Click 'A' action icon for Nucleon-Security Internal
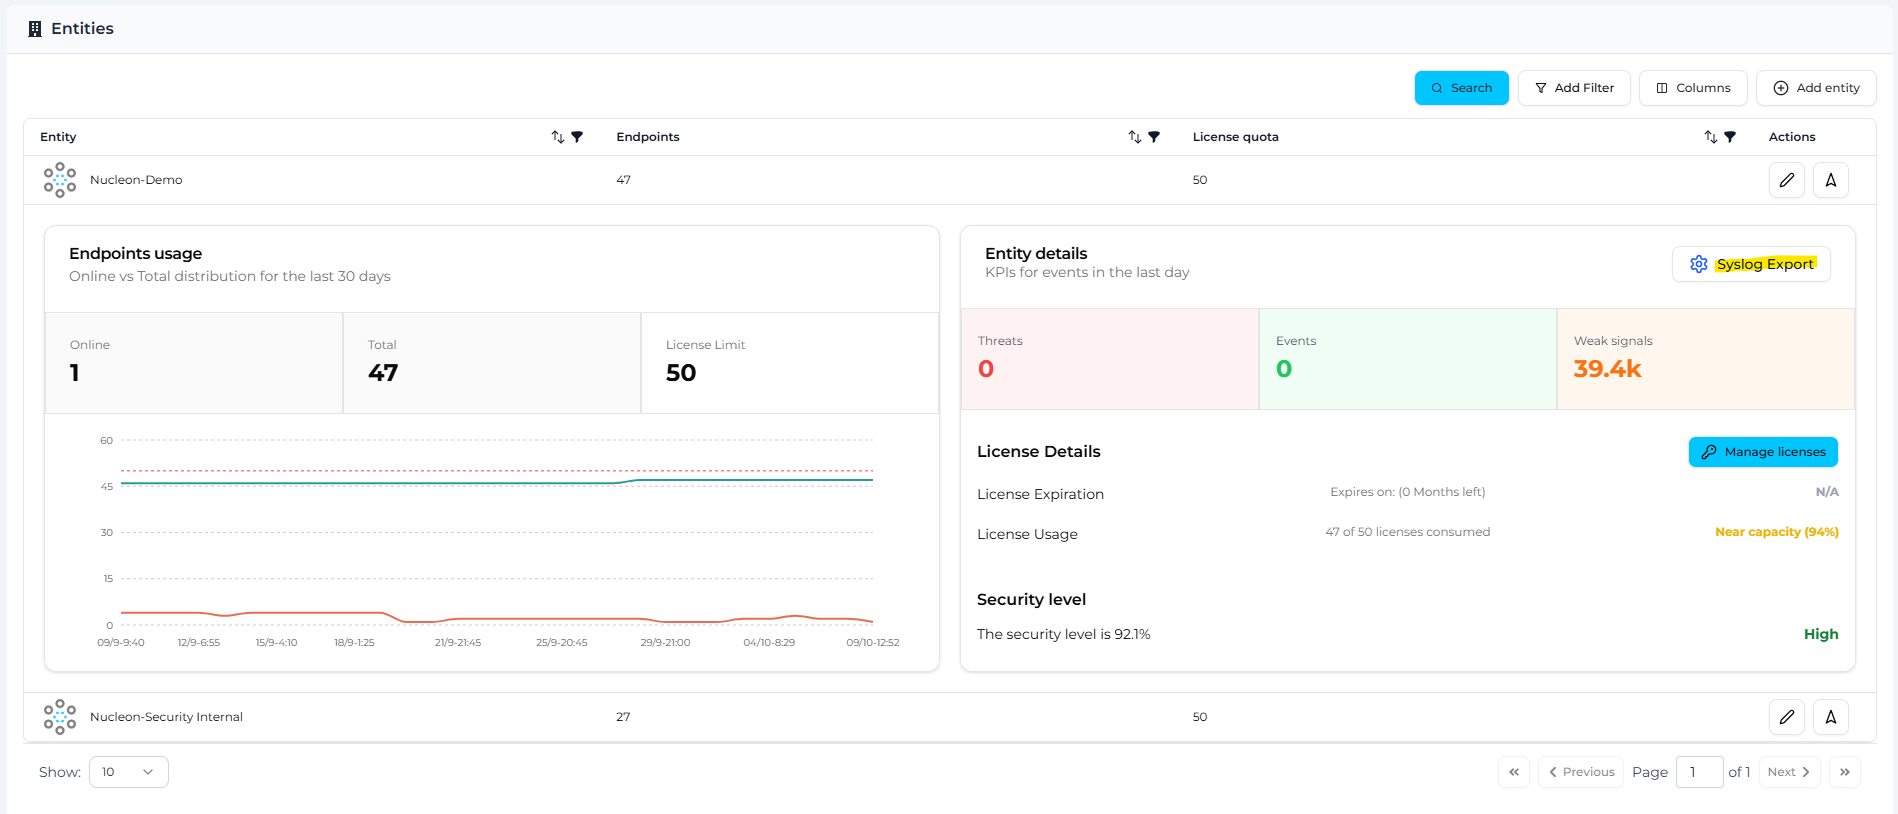The image size is (1898, 814). click(x=1830, y=717)
